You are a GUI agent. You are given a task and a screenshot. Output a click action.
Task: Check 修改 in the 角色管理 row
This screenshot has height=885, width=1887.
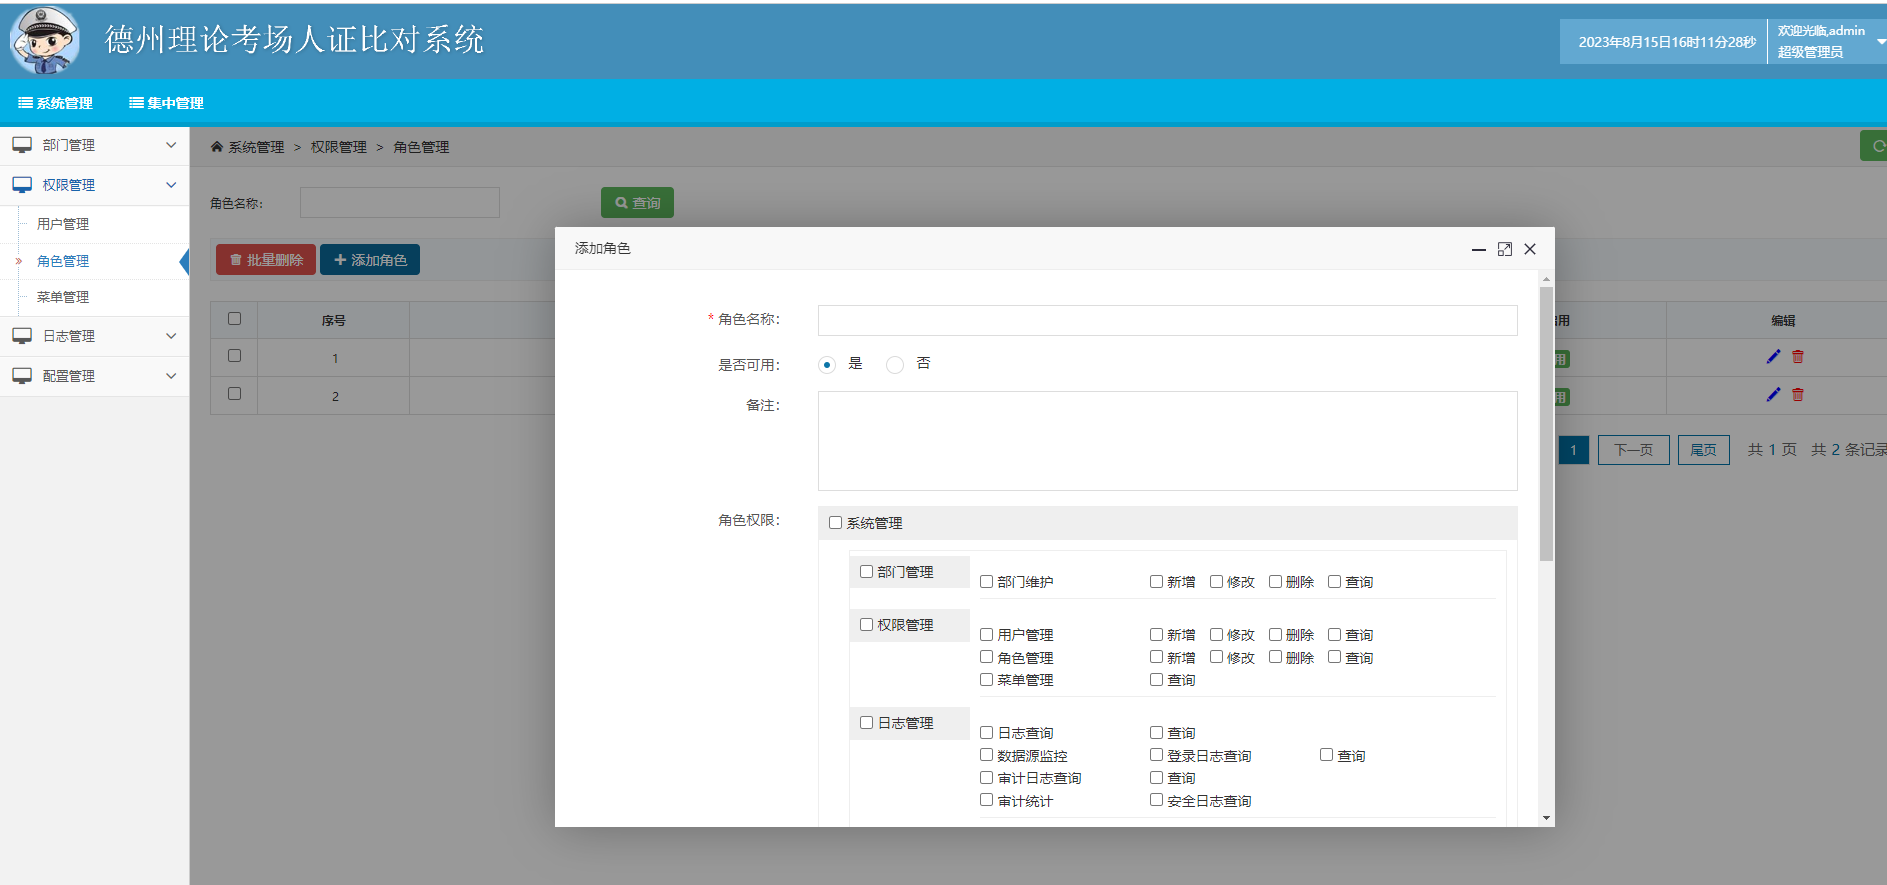tap(1217, 657)
